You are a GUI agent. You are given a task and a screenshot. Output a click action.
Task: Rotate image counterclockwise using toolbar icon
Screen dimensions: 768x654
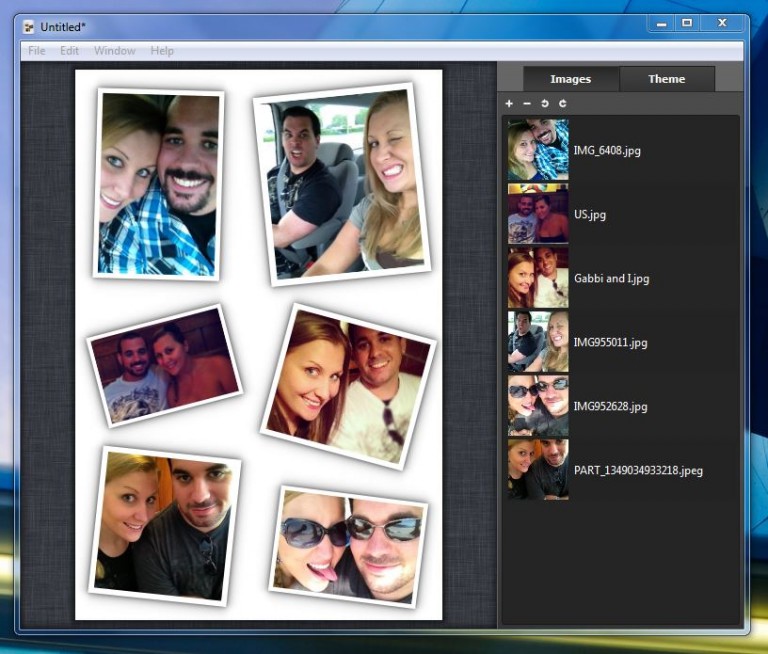(x=545, y=103)
